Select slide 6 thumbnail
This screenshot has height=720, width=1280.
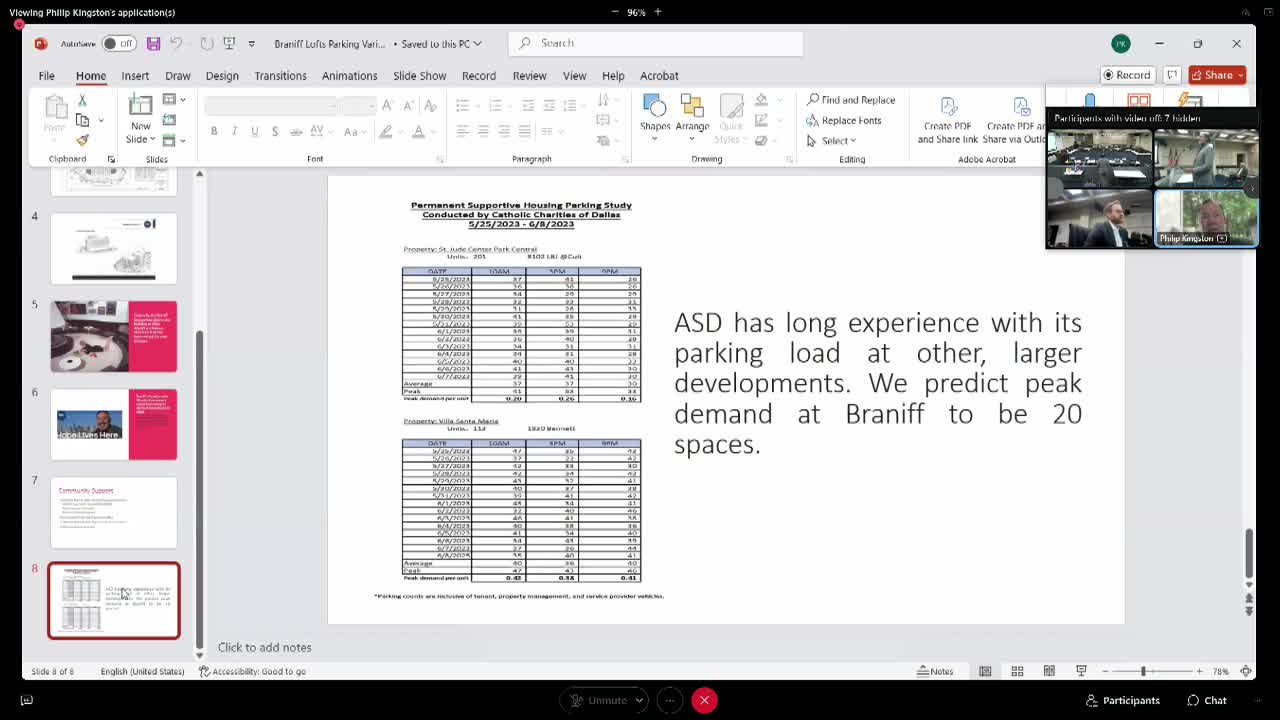click(114, 424)
